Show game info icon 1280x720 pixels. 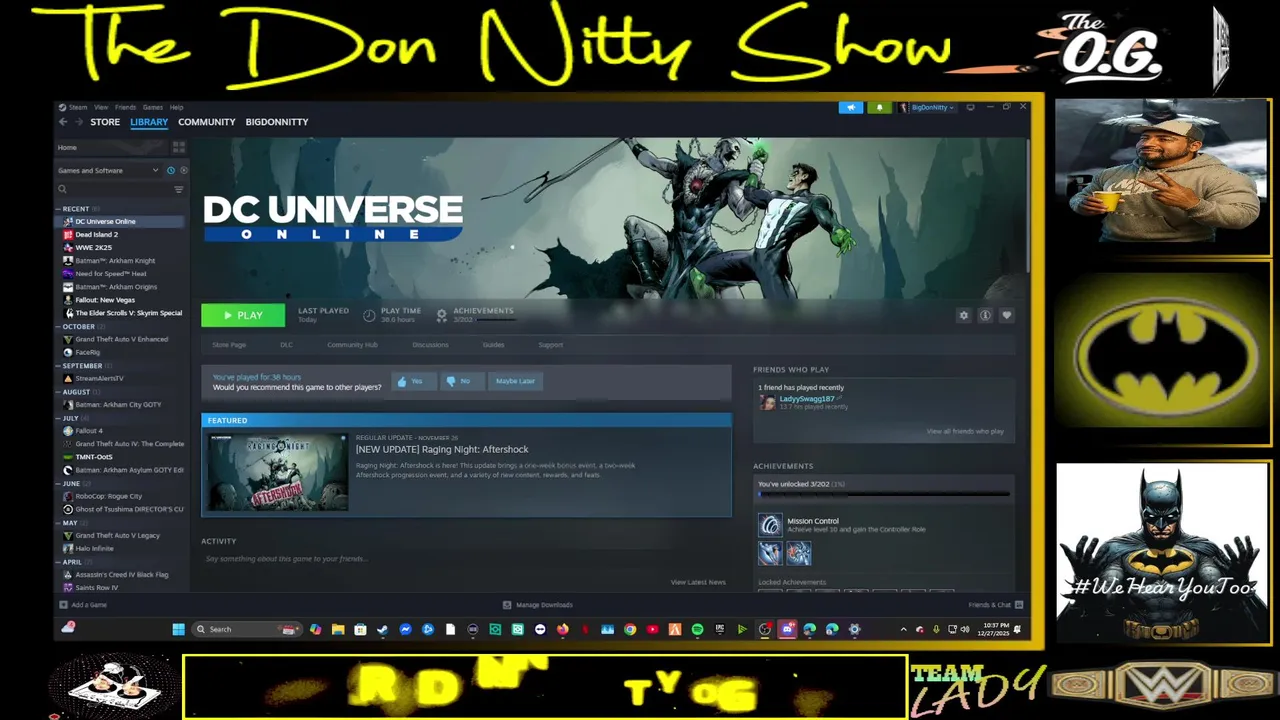985,315
